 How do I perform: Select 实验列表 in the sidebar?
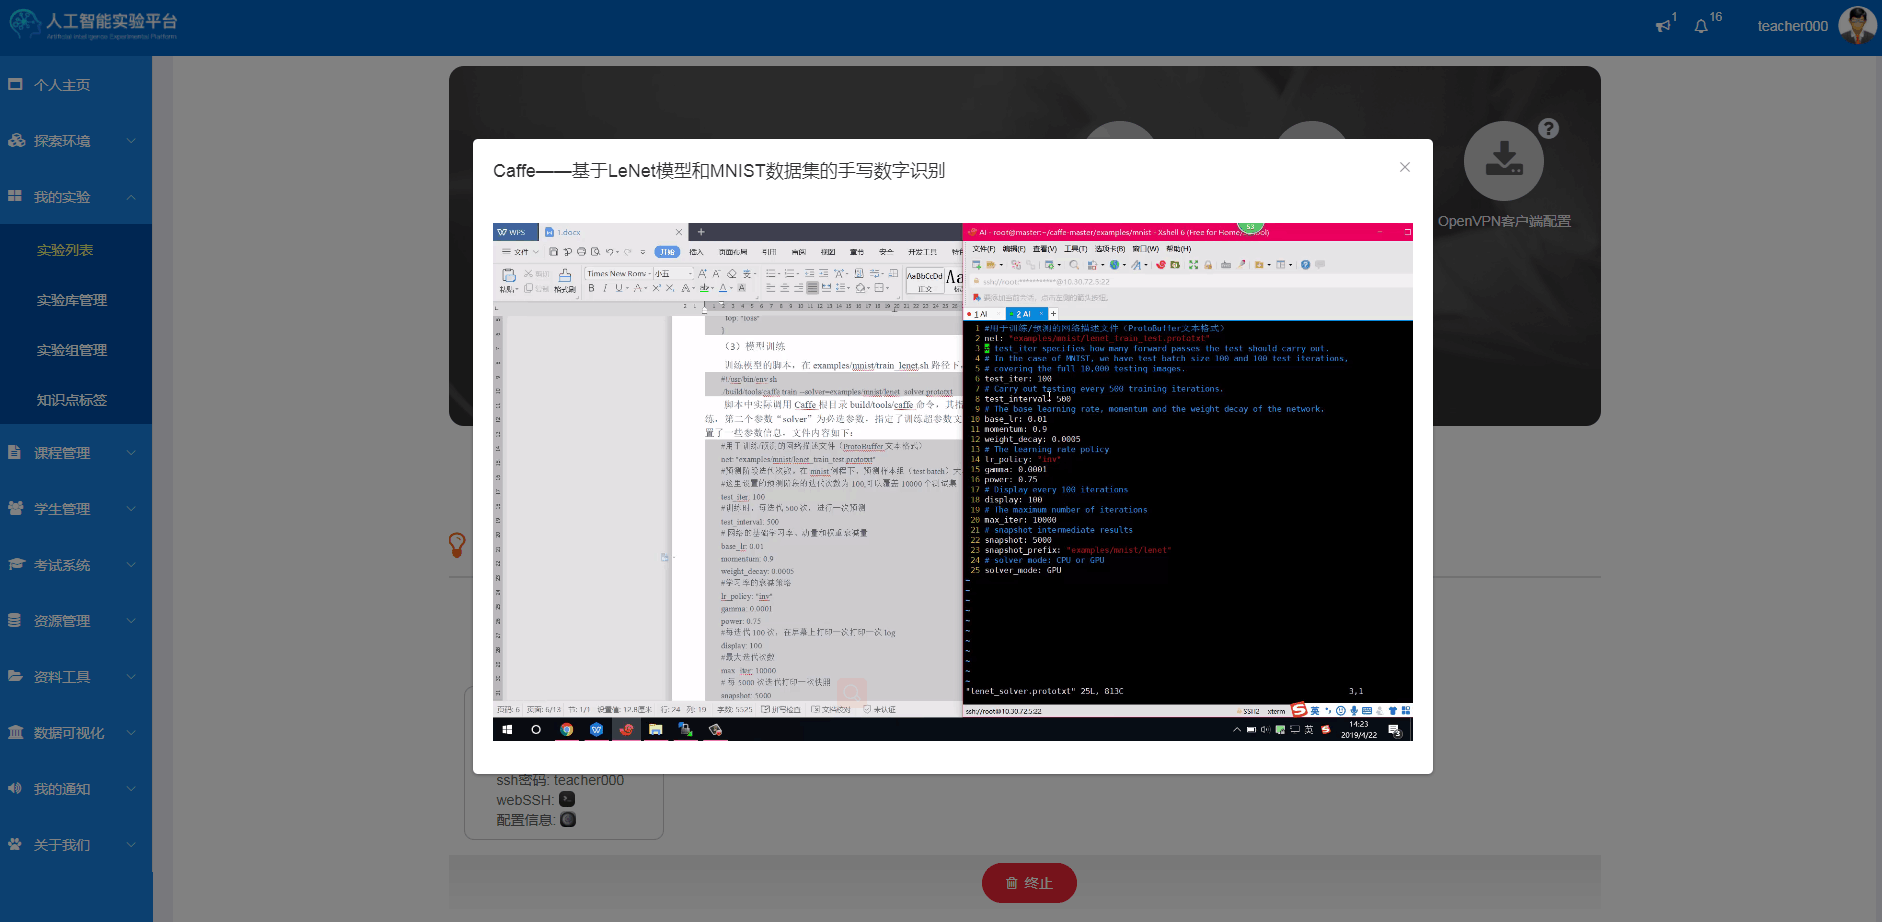(65, 250)
